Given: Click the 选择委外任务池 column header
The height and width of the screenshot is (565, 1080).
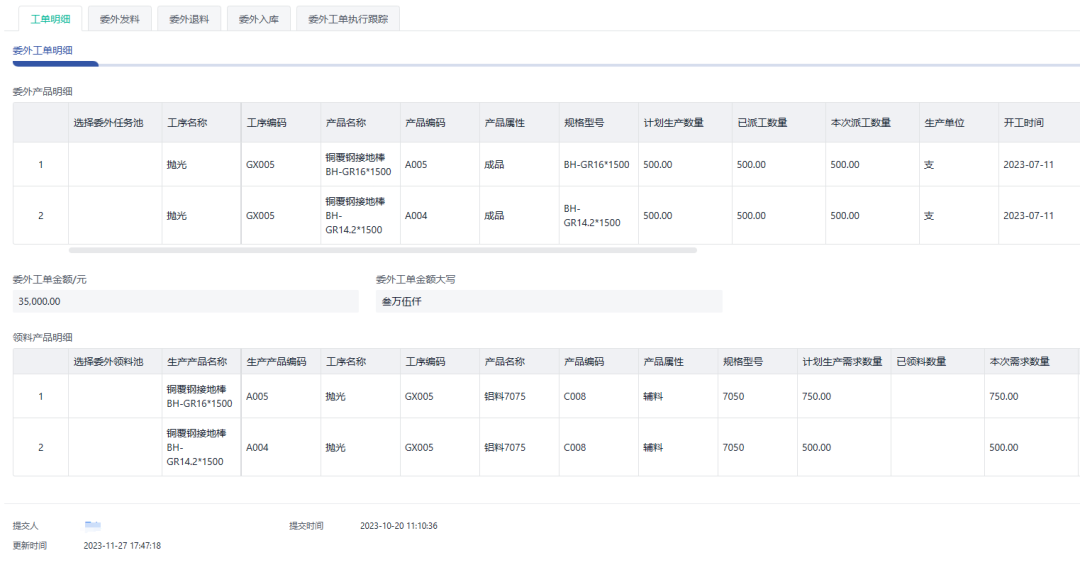Looking at the screenshot, I should tap(109, 123).
